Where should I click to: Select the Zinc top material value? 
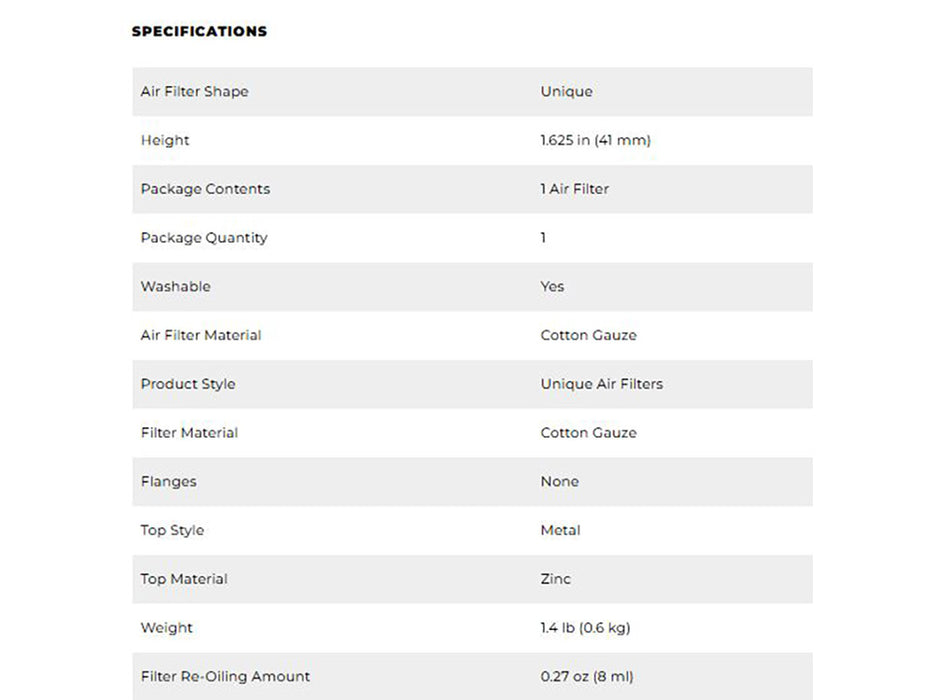pos(556,579)
